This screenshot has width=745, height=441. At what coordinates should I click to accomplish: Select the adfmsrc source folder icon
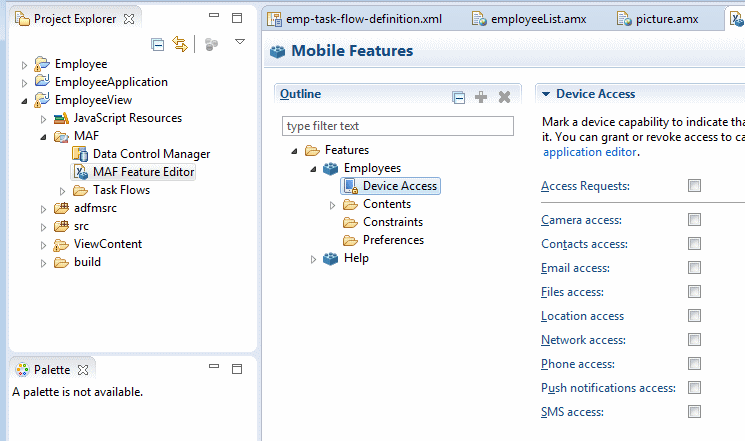click(61, 208)
